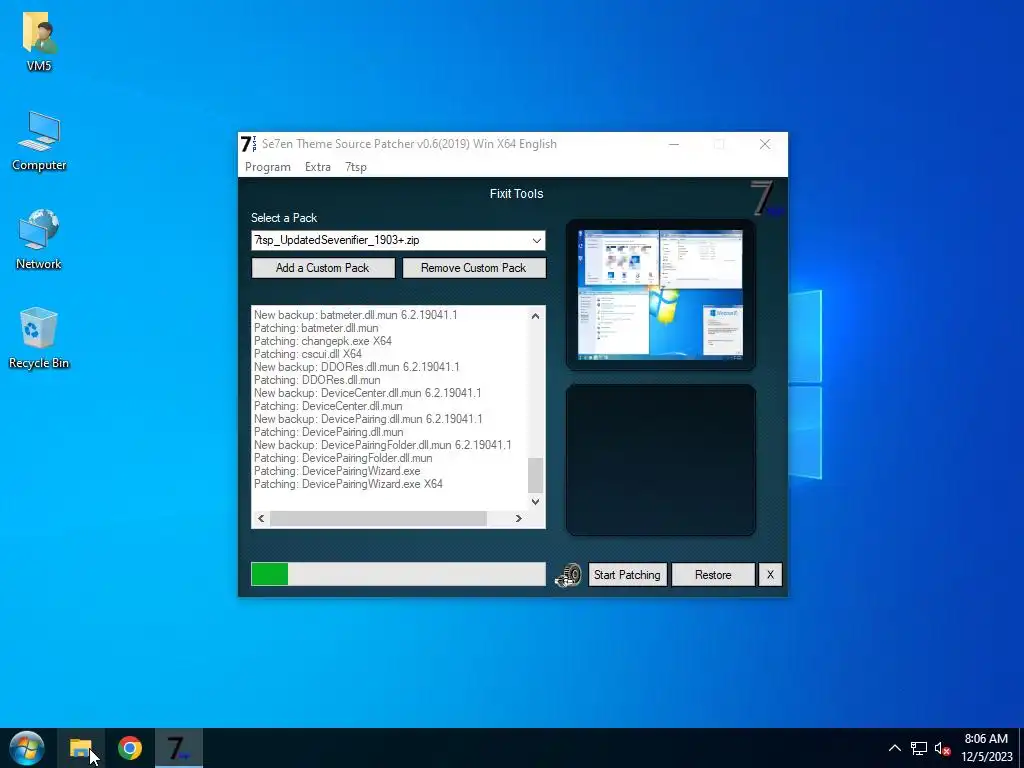
Task: Activate the 7tsp taskbar button
Action: [x=179, y=748]
